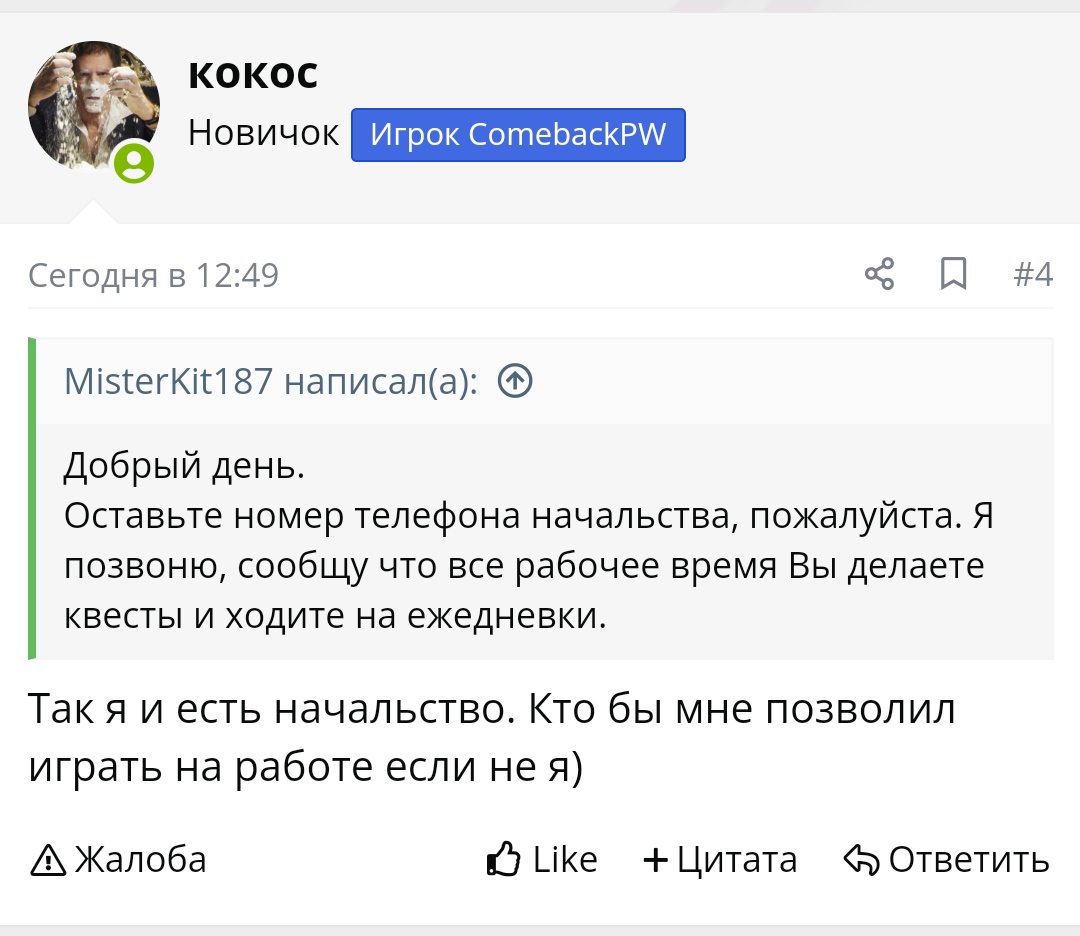Click the Новичок user title
The image size is (1080, 936).
tap(264, 133)
